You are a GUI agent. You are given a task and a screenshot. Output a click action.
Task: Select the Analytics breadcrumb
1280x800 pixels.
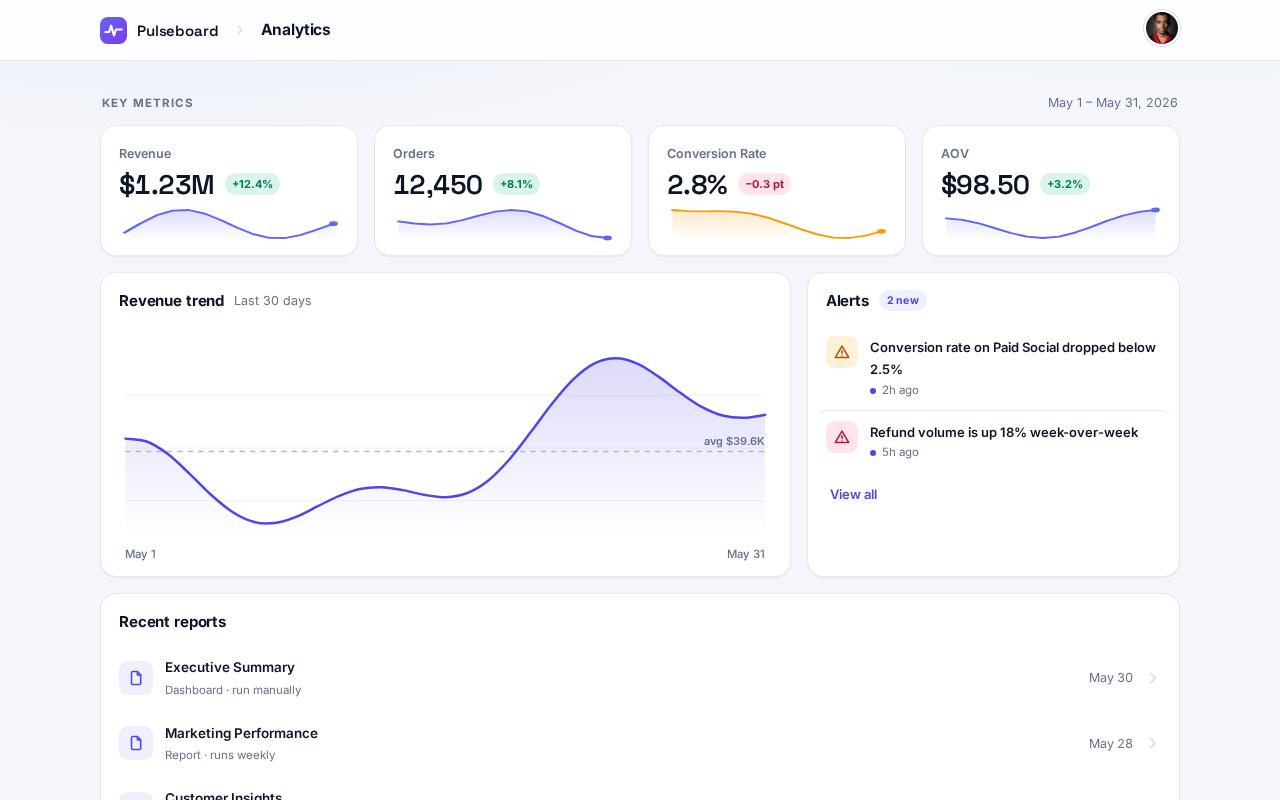click(296, 30)
